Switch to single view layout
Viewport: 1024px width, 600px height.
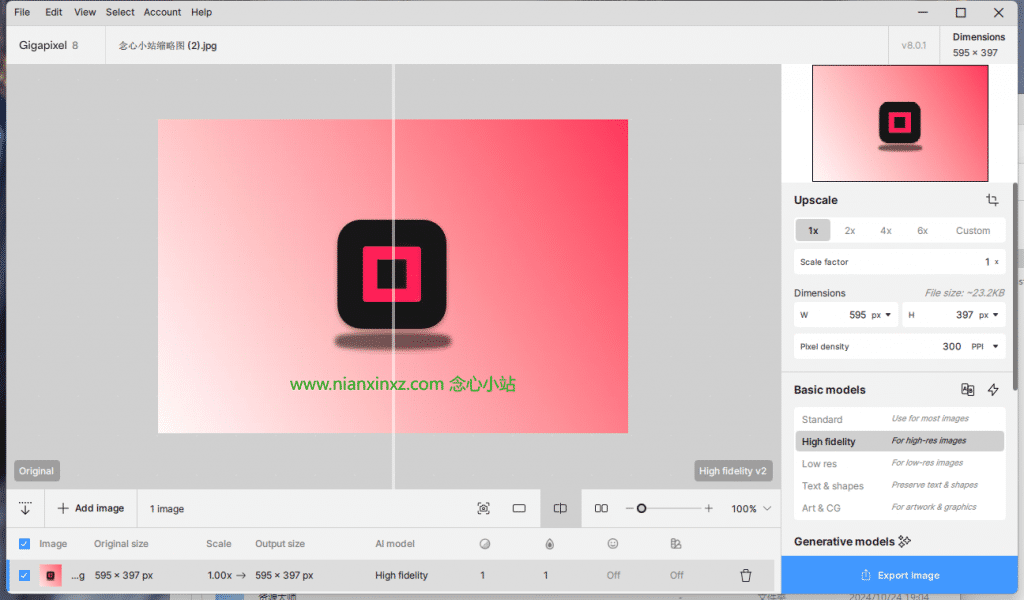click(519, 509)
